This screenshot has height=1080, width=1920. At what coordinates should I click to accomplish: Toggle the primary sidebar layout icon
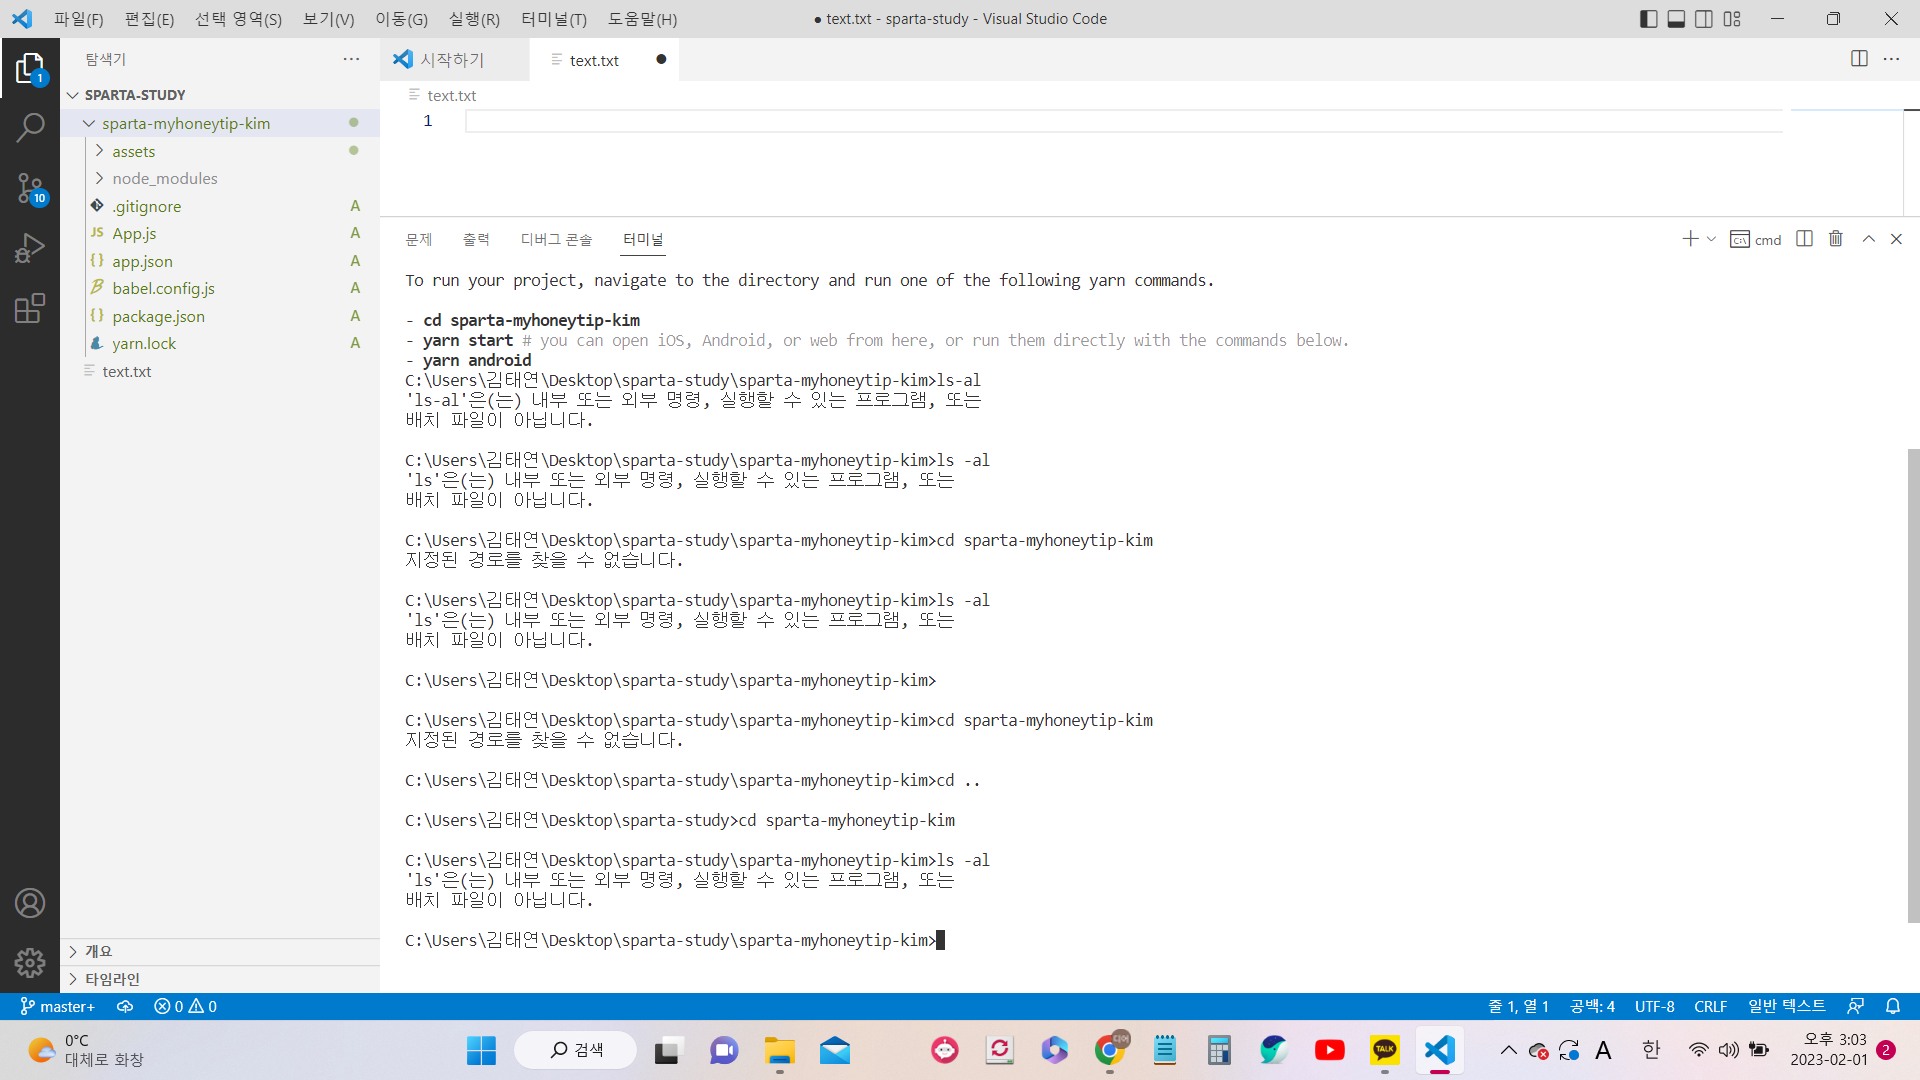point(1649,19)
